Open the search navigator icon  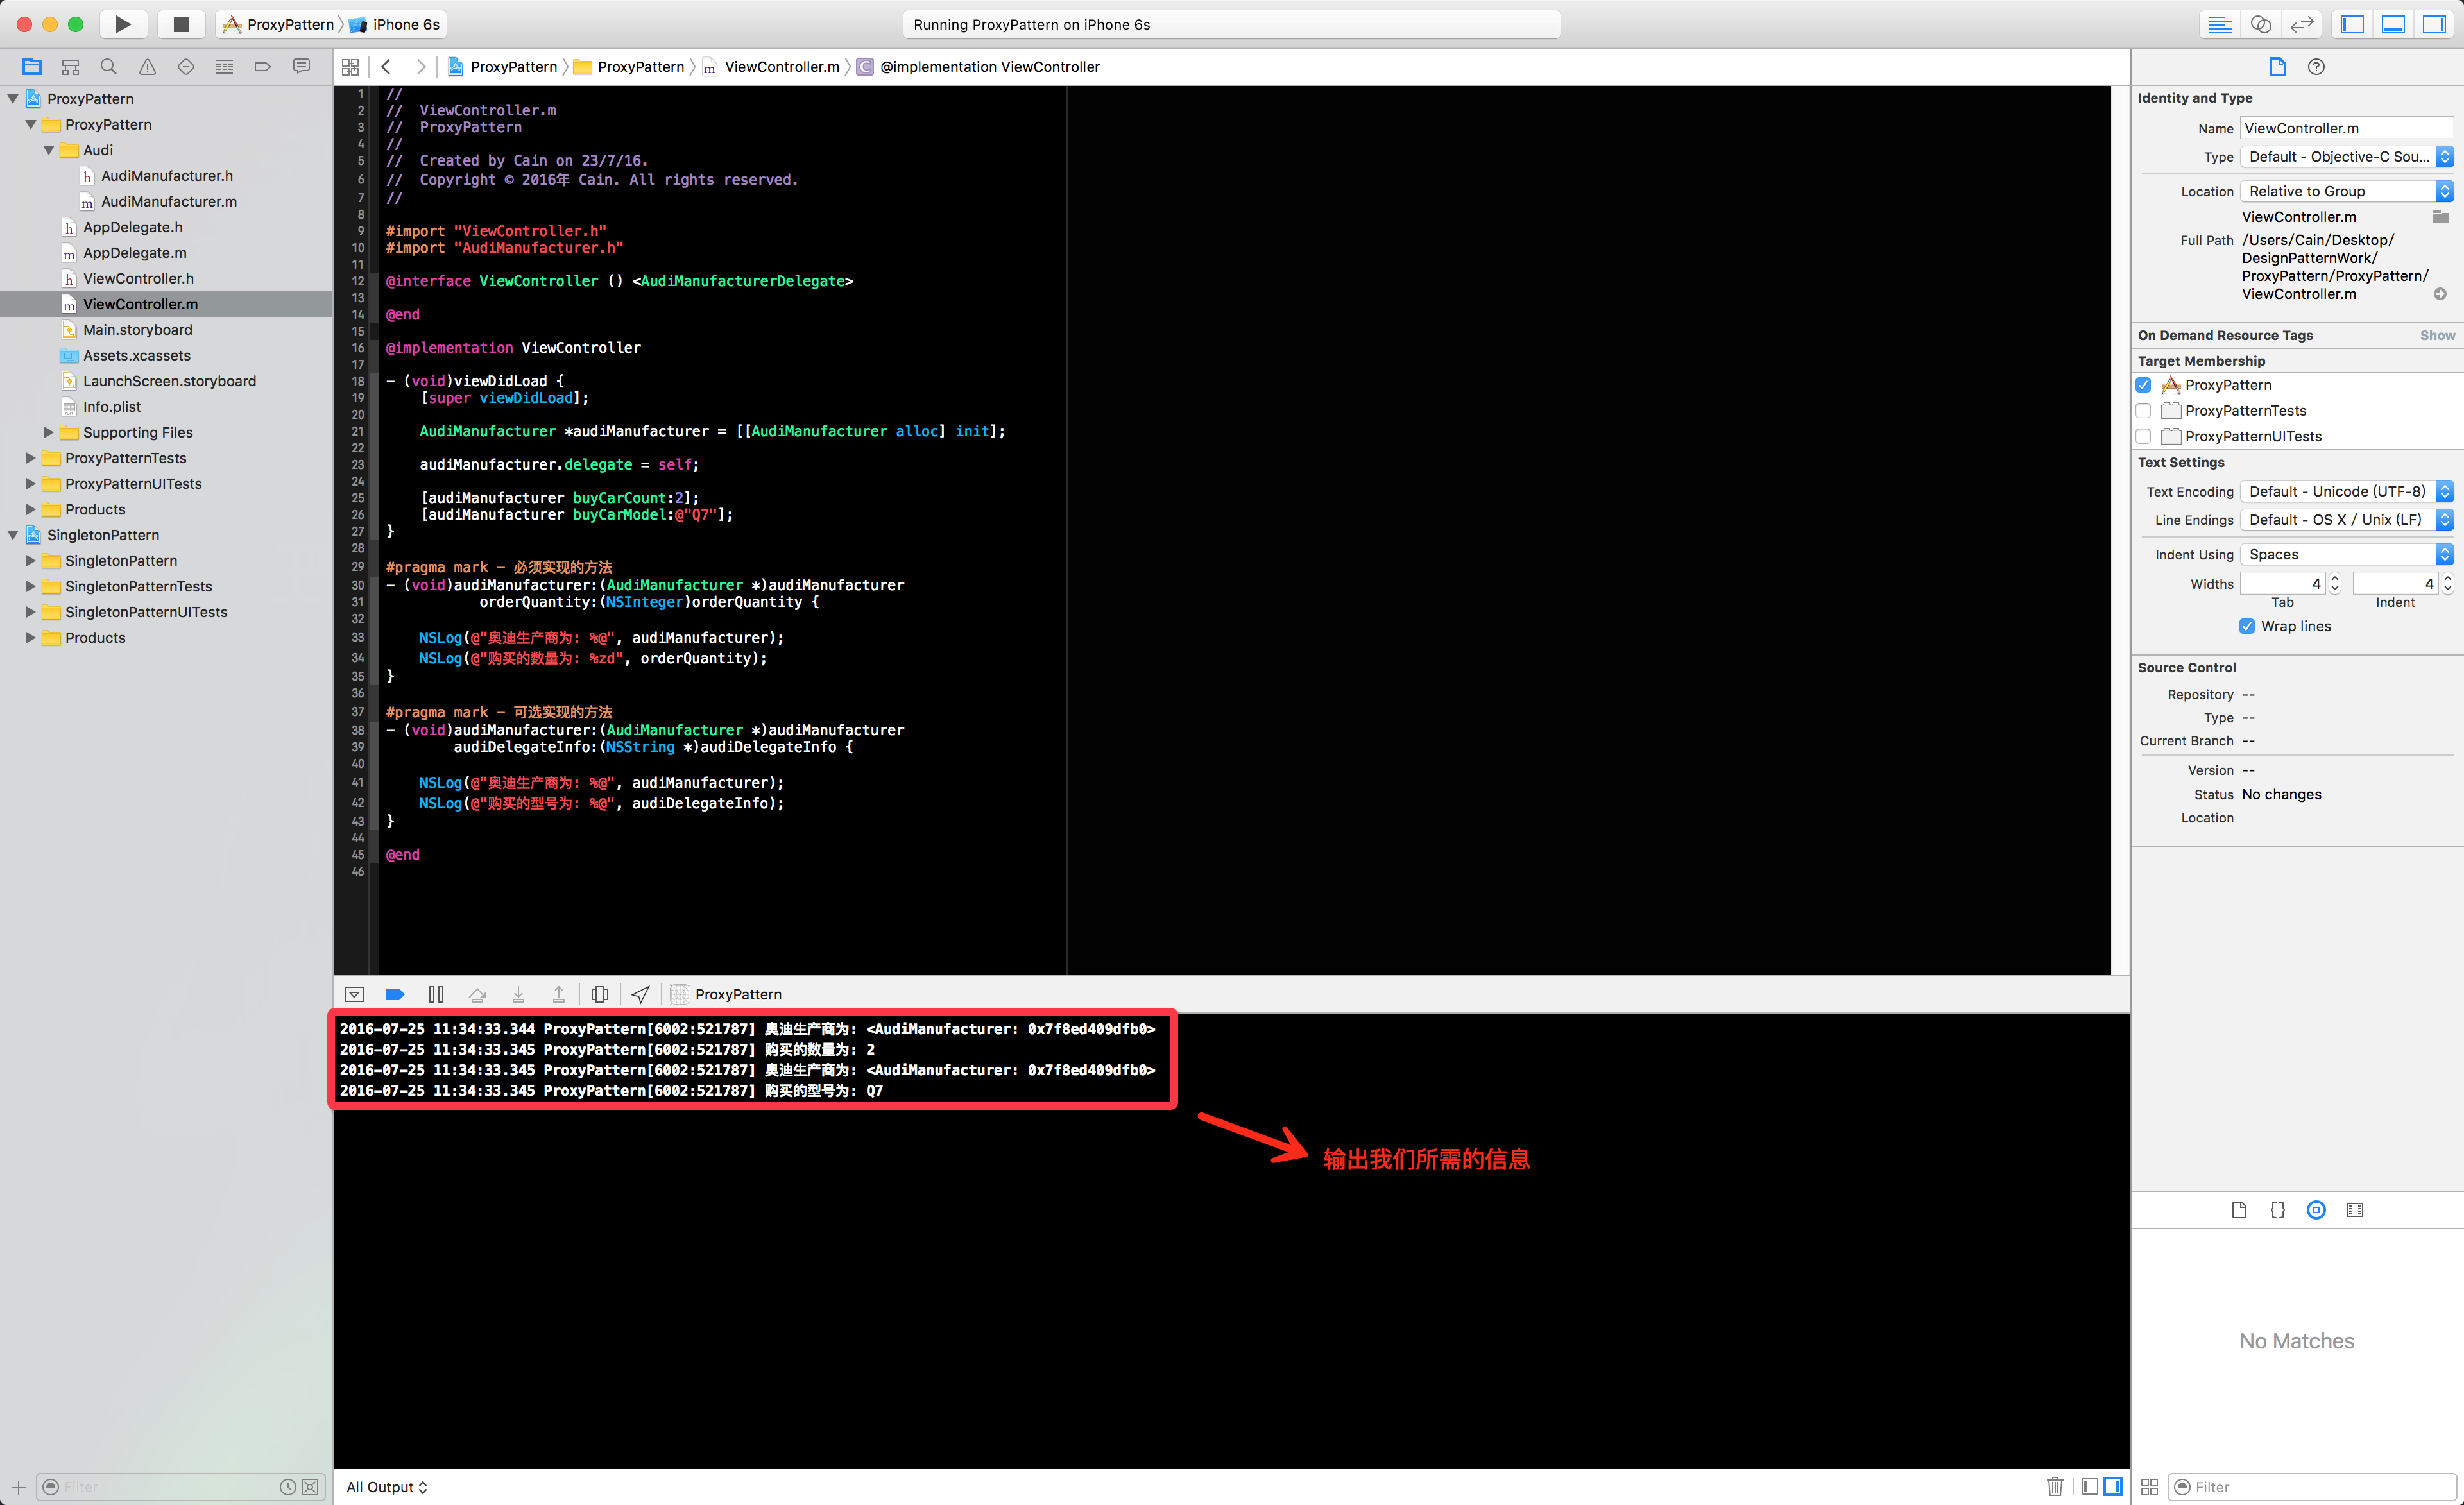pos(108,67)
